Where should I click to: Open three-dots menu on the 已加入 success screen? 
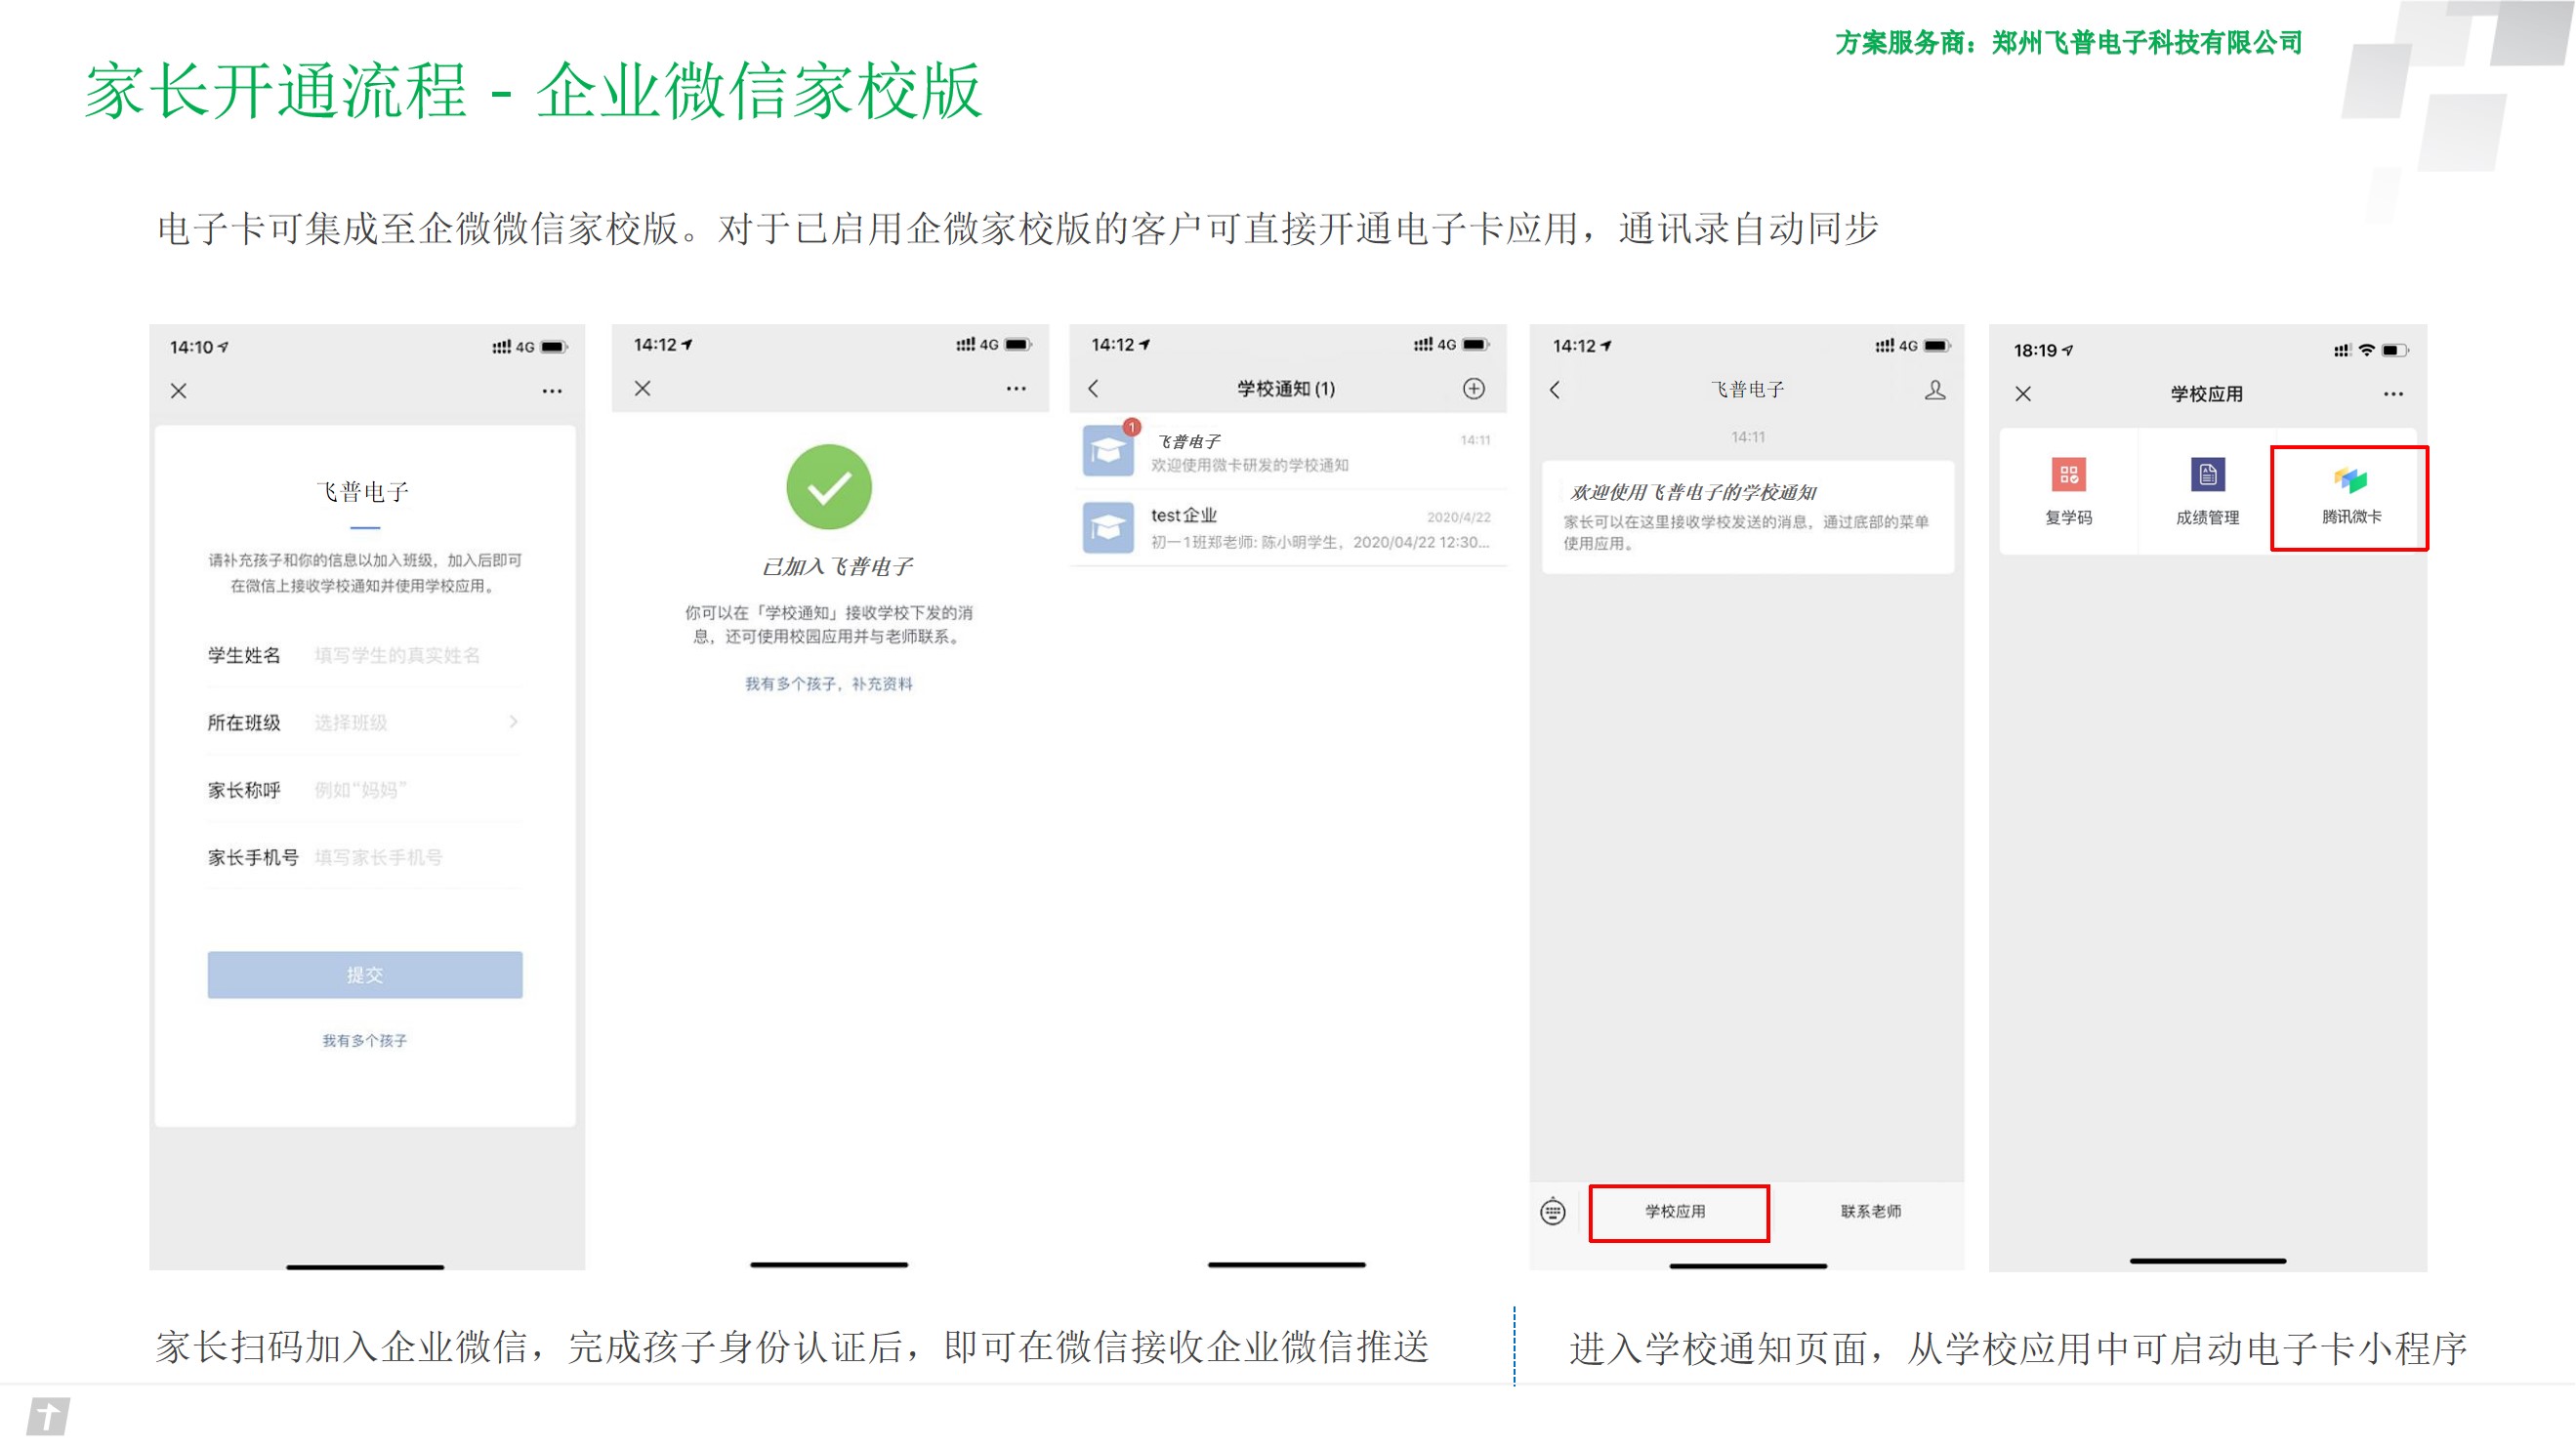tap(1016, 388)
